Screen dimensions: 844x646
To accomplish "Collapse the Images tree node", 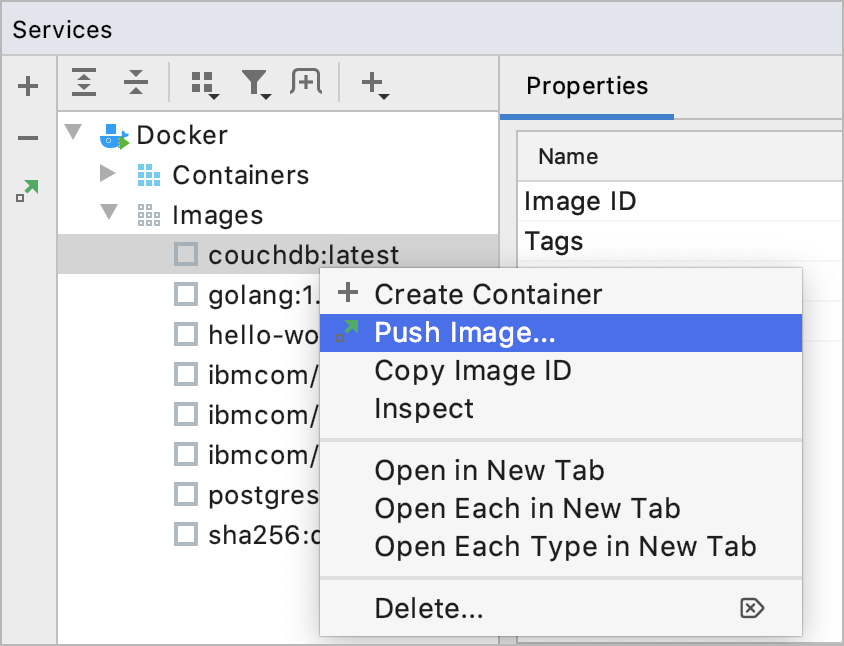I will click(x=110, y=214).
